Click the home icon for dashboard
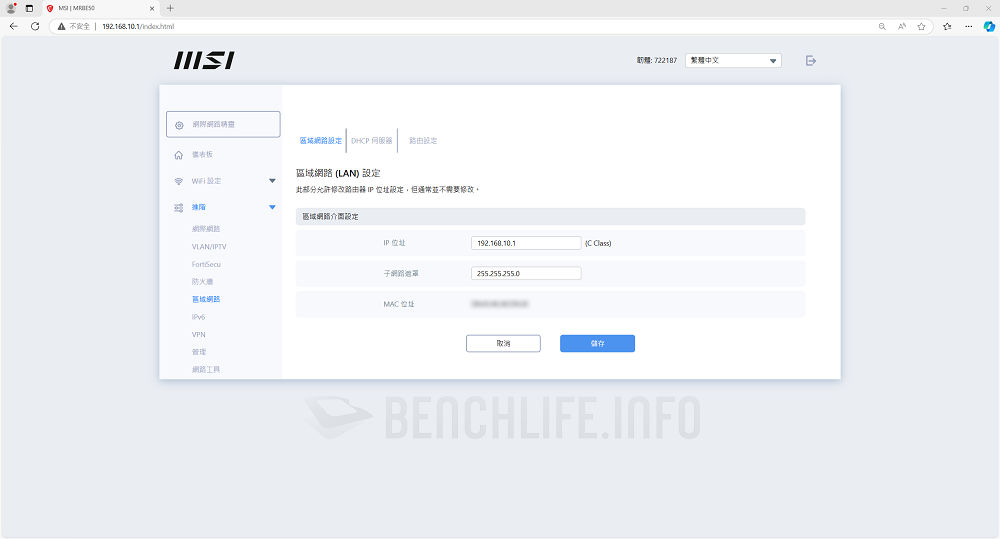The width and height of the screenshot is (1000, 539). pyautogui.click(x=179, y=155)
